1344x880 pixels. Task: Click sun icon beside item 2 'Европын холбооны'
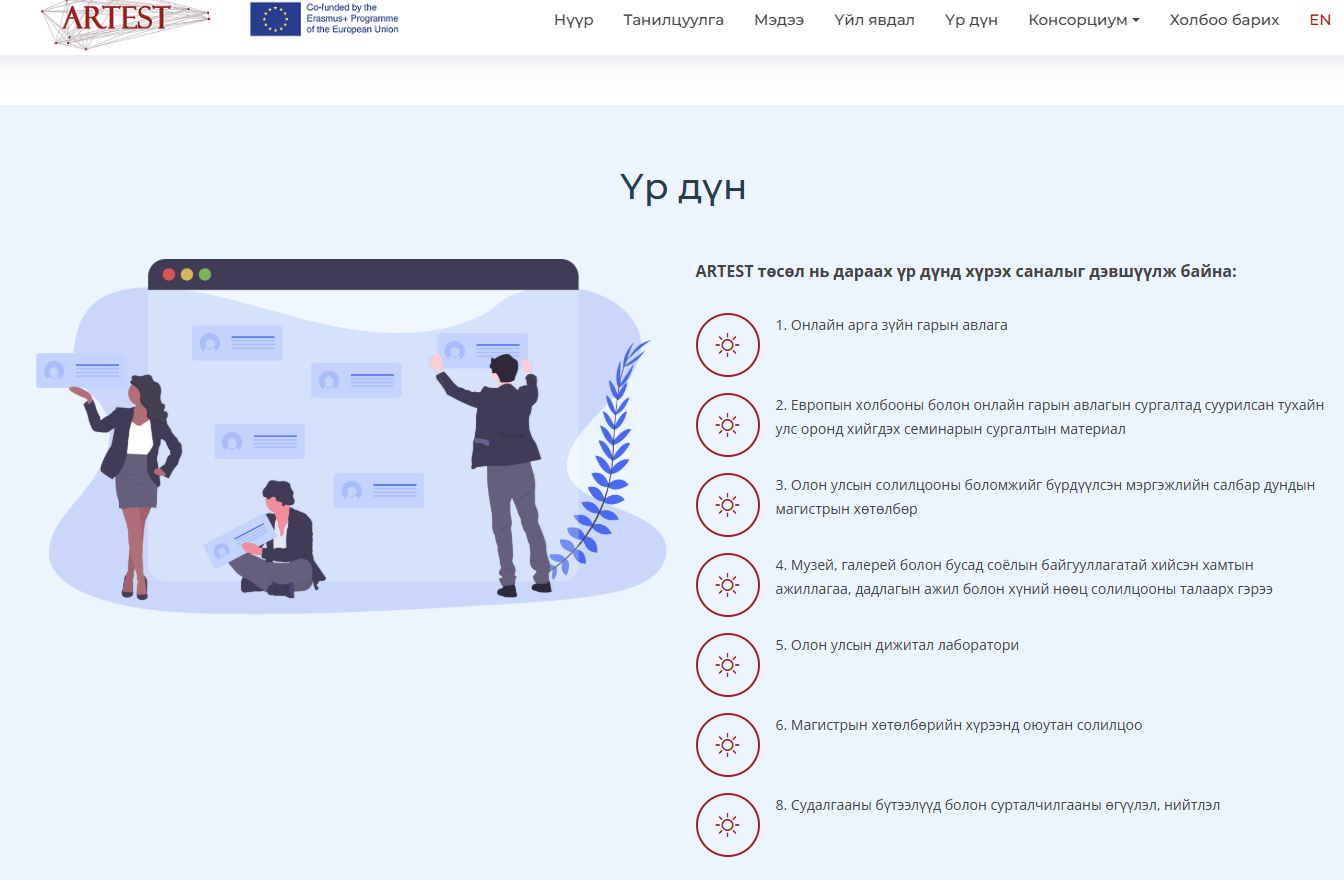coord(728,425)
